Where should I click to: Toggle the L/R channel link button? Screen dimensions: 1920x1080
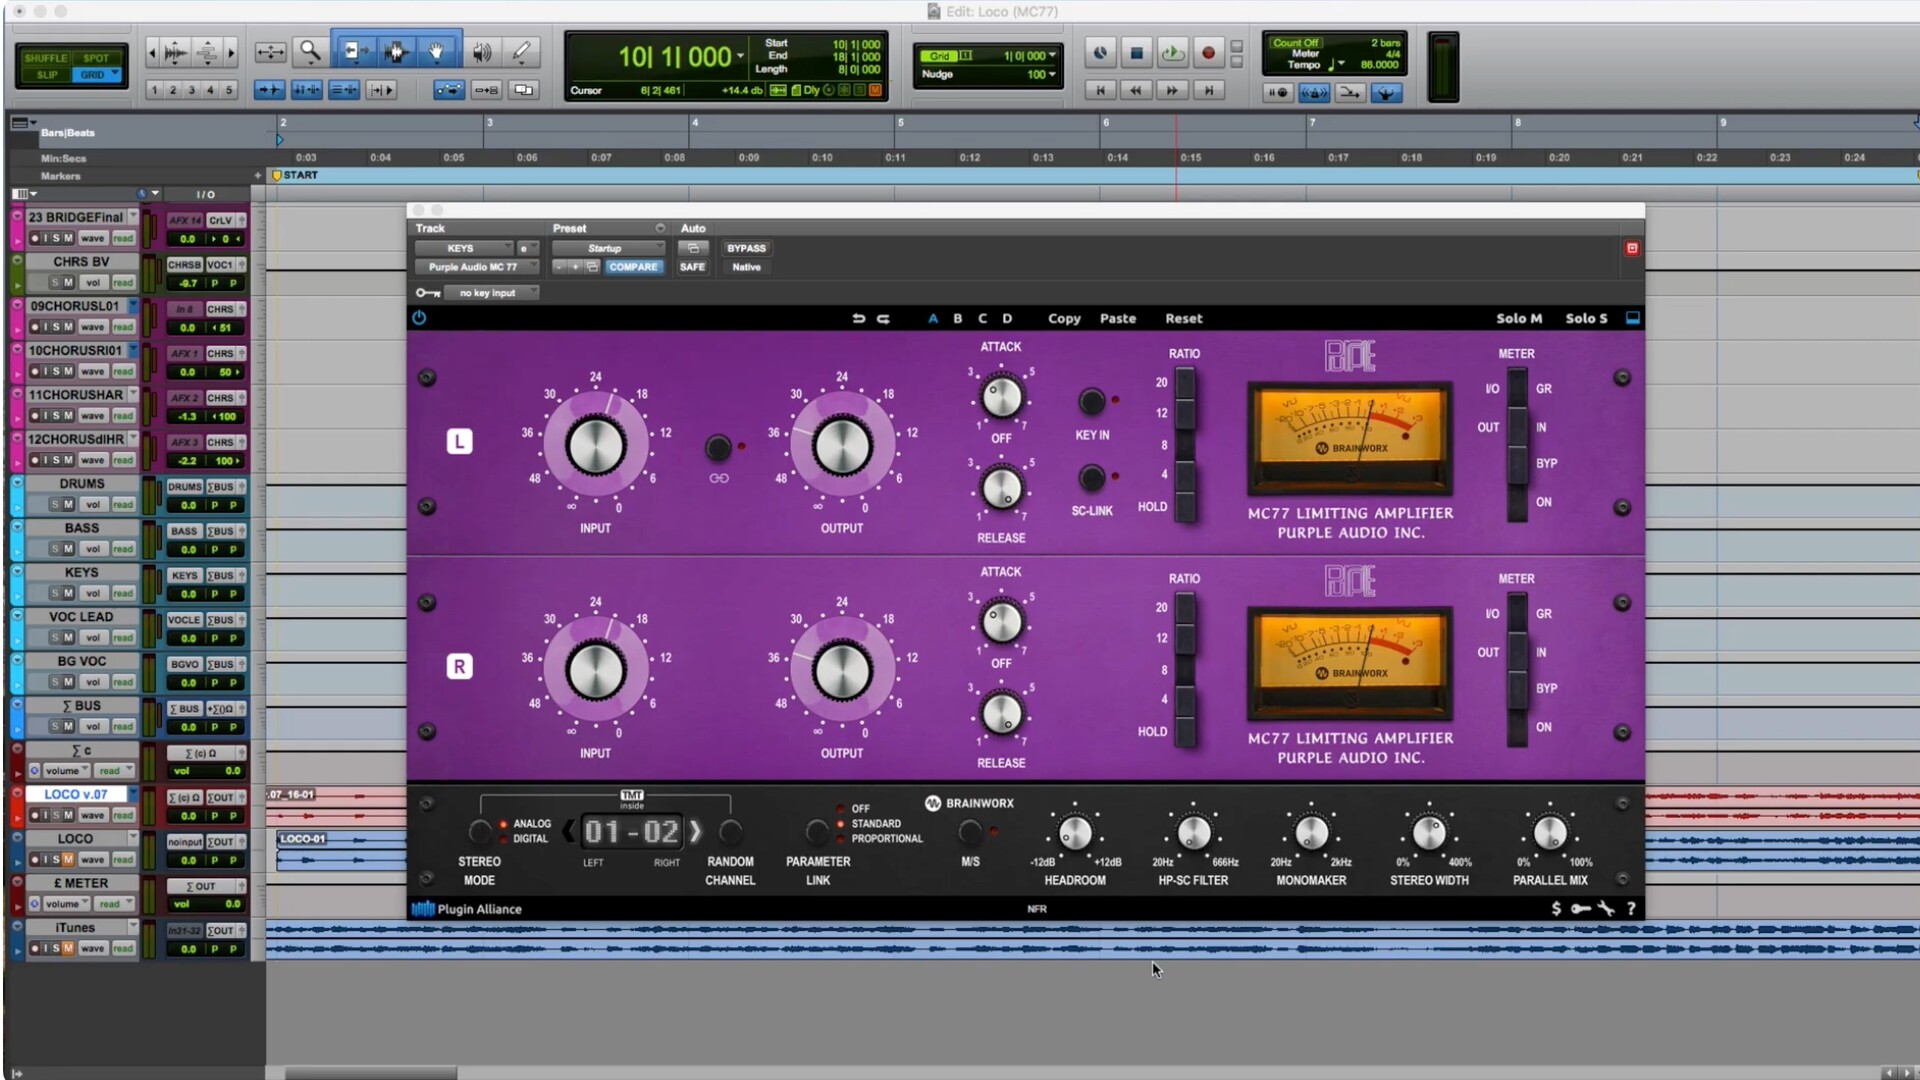[x=718, y=447]
